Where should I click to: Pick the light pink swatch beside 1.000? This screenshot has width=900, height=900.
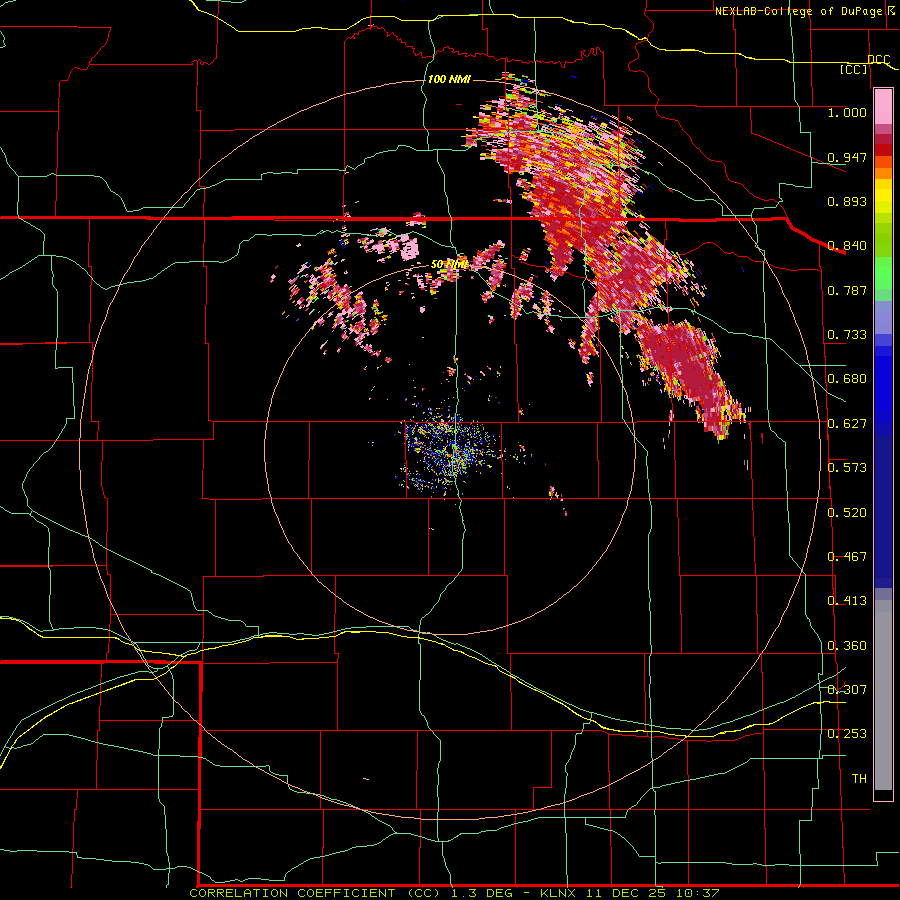pos(883,107)
